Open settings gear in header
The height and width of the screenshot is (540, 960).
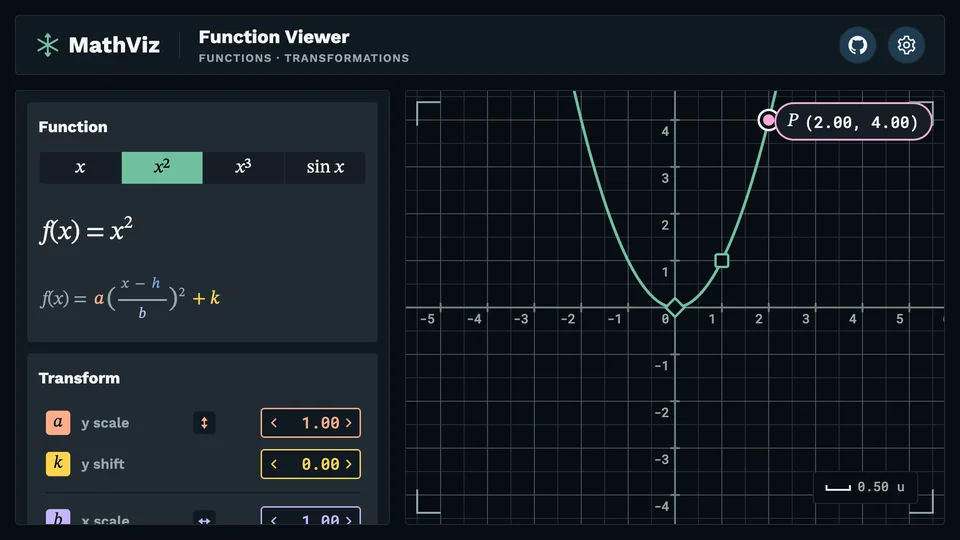pos(906,45)
